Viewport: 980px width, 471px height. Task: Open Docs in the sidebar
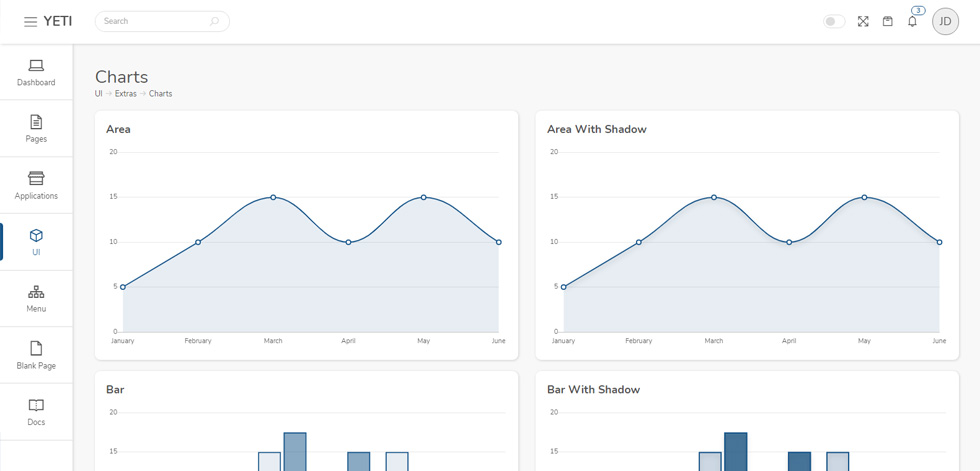coord(36,412)
